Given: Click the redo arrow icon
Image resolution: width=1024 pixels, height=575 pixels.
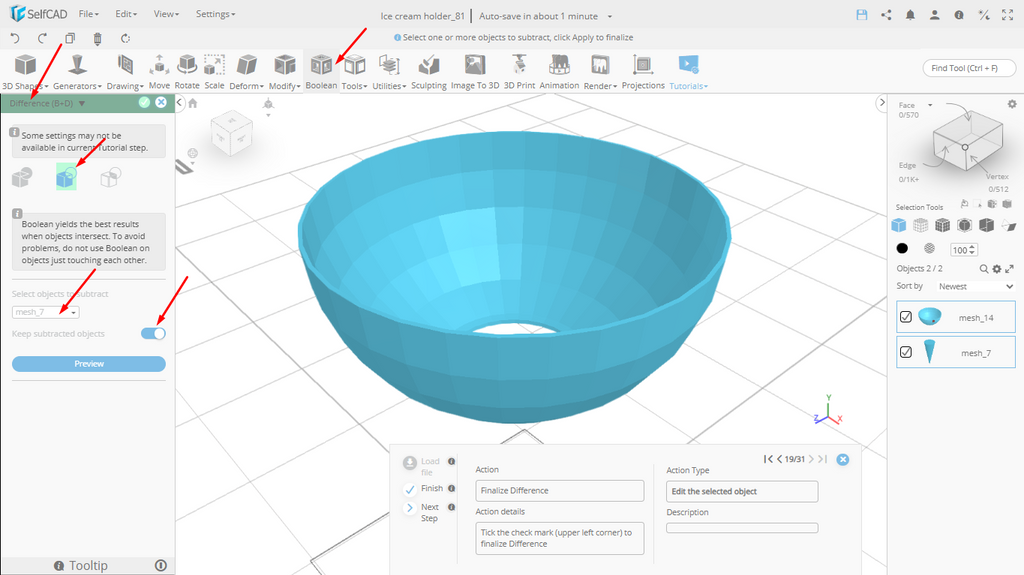Looking at the screenshot, I should click(42, 38).
